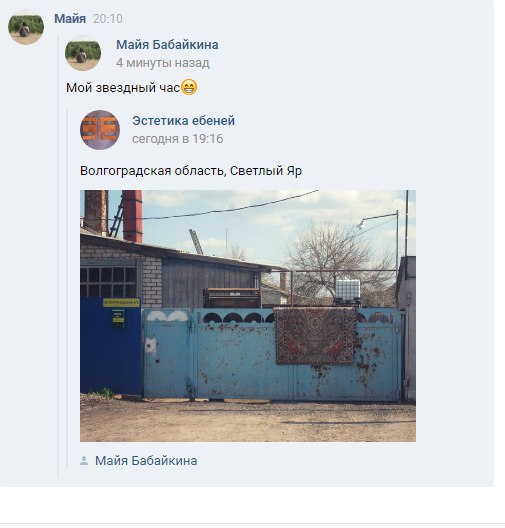Screen dimensions: 505x528
Task: Click the 20:10 message time
Action: click(108, 19)
